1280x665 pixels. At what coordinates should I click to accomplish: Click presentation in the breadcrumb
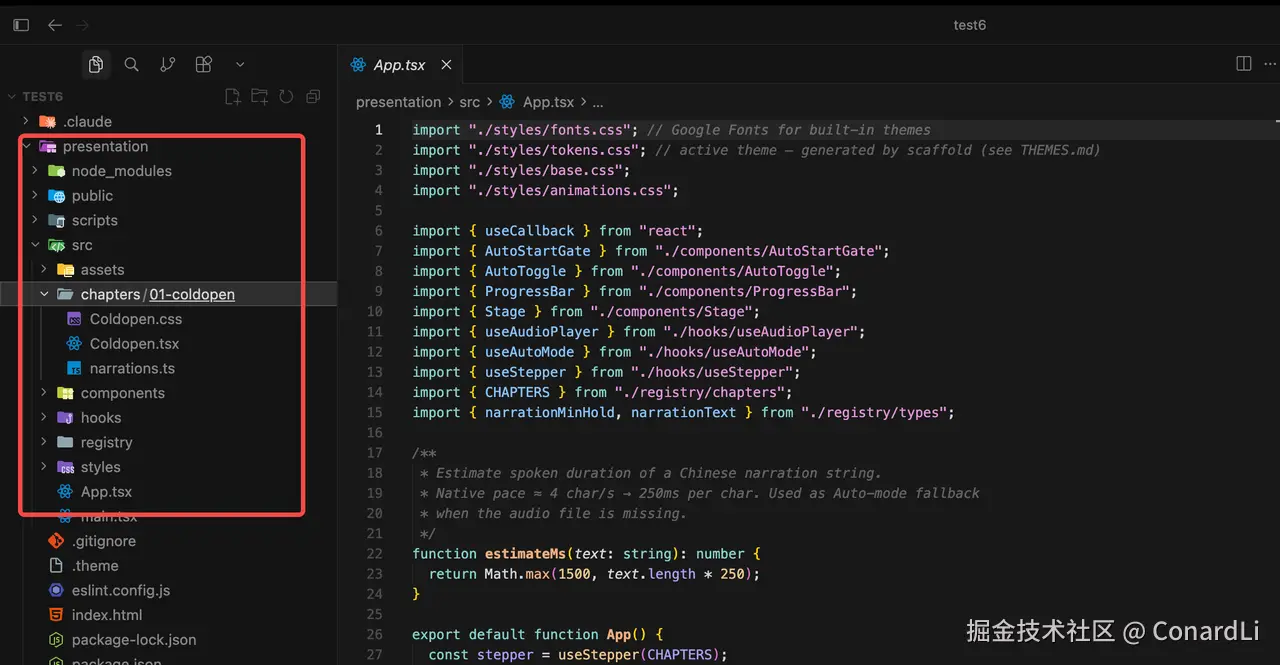pos(398,102)
